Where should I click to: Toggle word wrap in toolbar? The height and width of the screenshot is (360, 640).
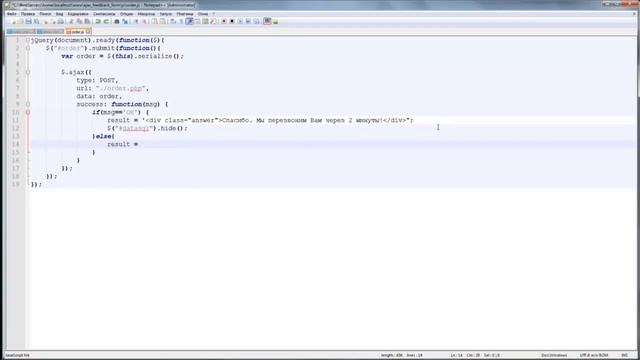[173, 21]
